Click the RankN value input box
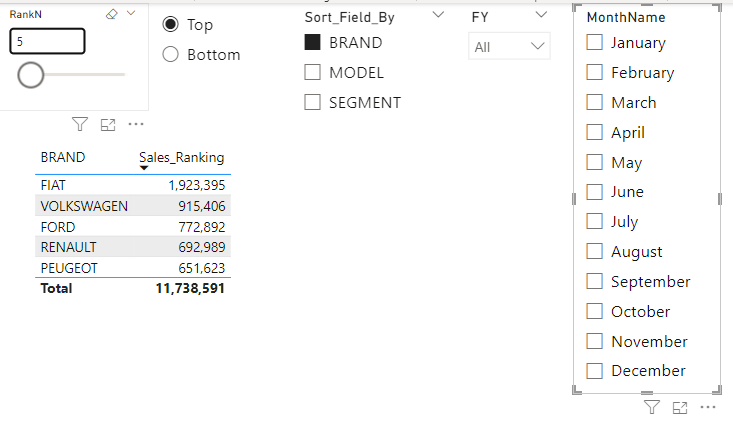Screen dimensions: 733x443 (47, 41)
